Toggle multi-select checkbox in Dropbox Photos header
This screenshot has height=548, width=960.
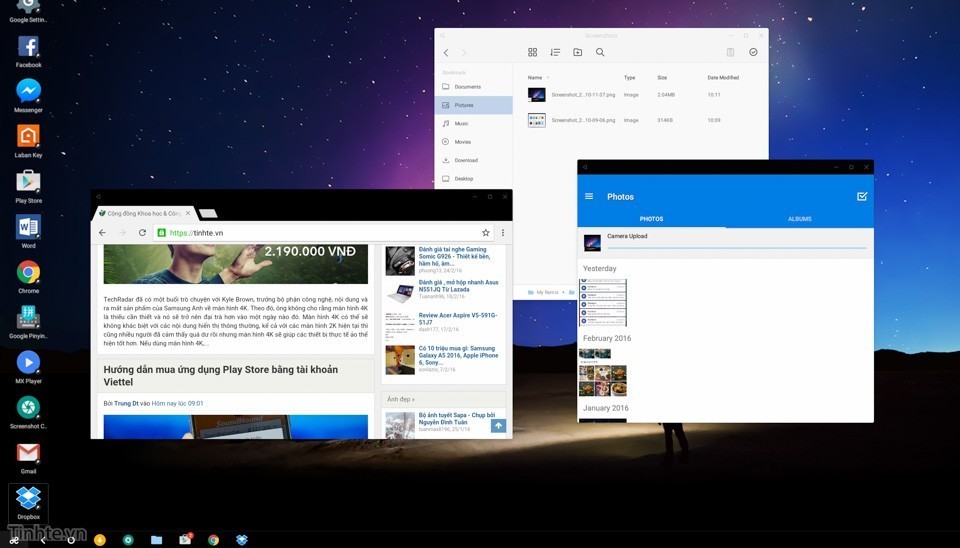coord(862,197)
